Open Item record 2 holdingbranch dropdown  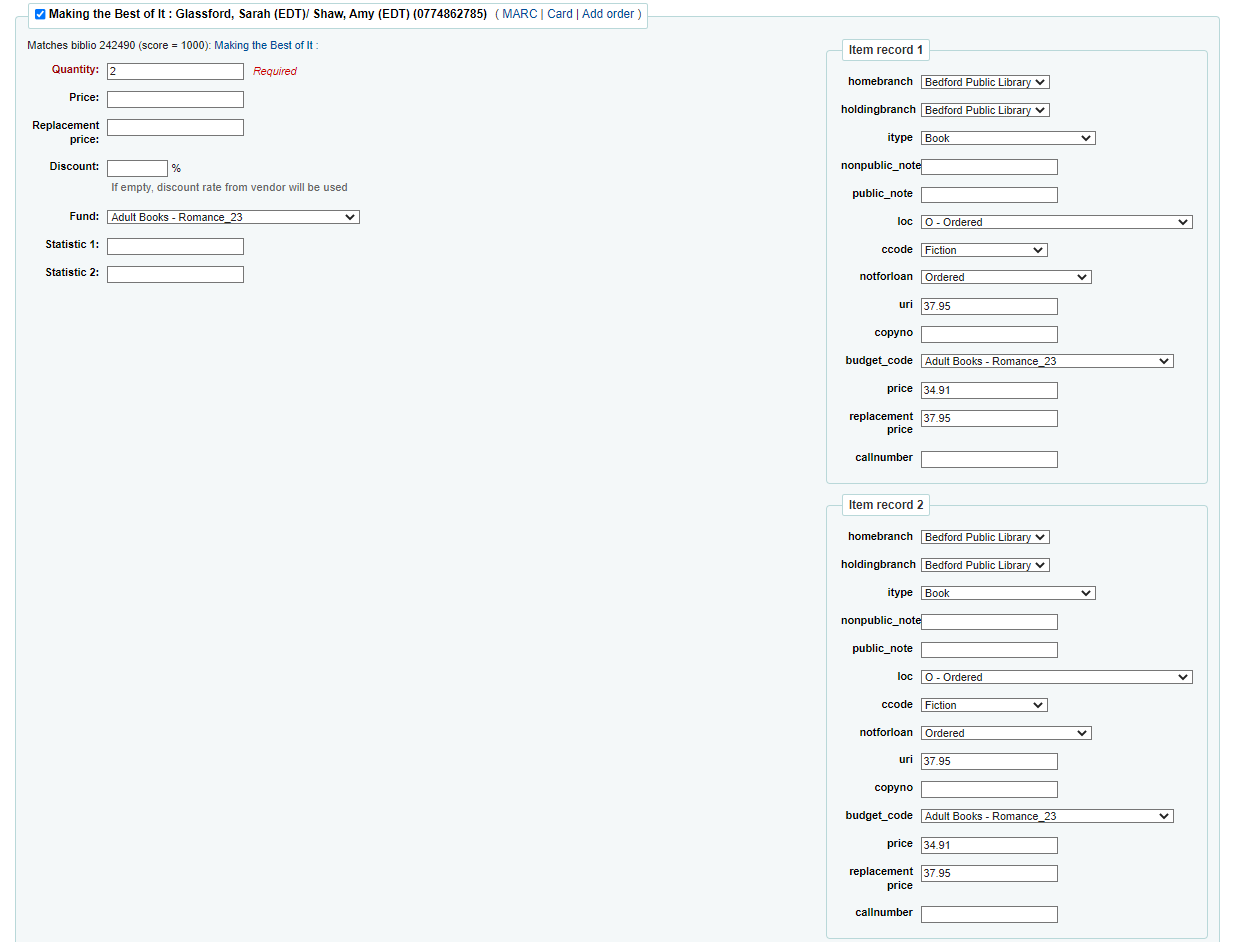click(985, 565)
